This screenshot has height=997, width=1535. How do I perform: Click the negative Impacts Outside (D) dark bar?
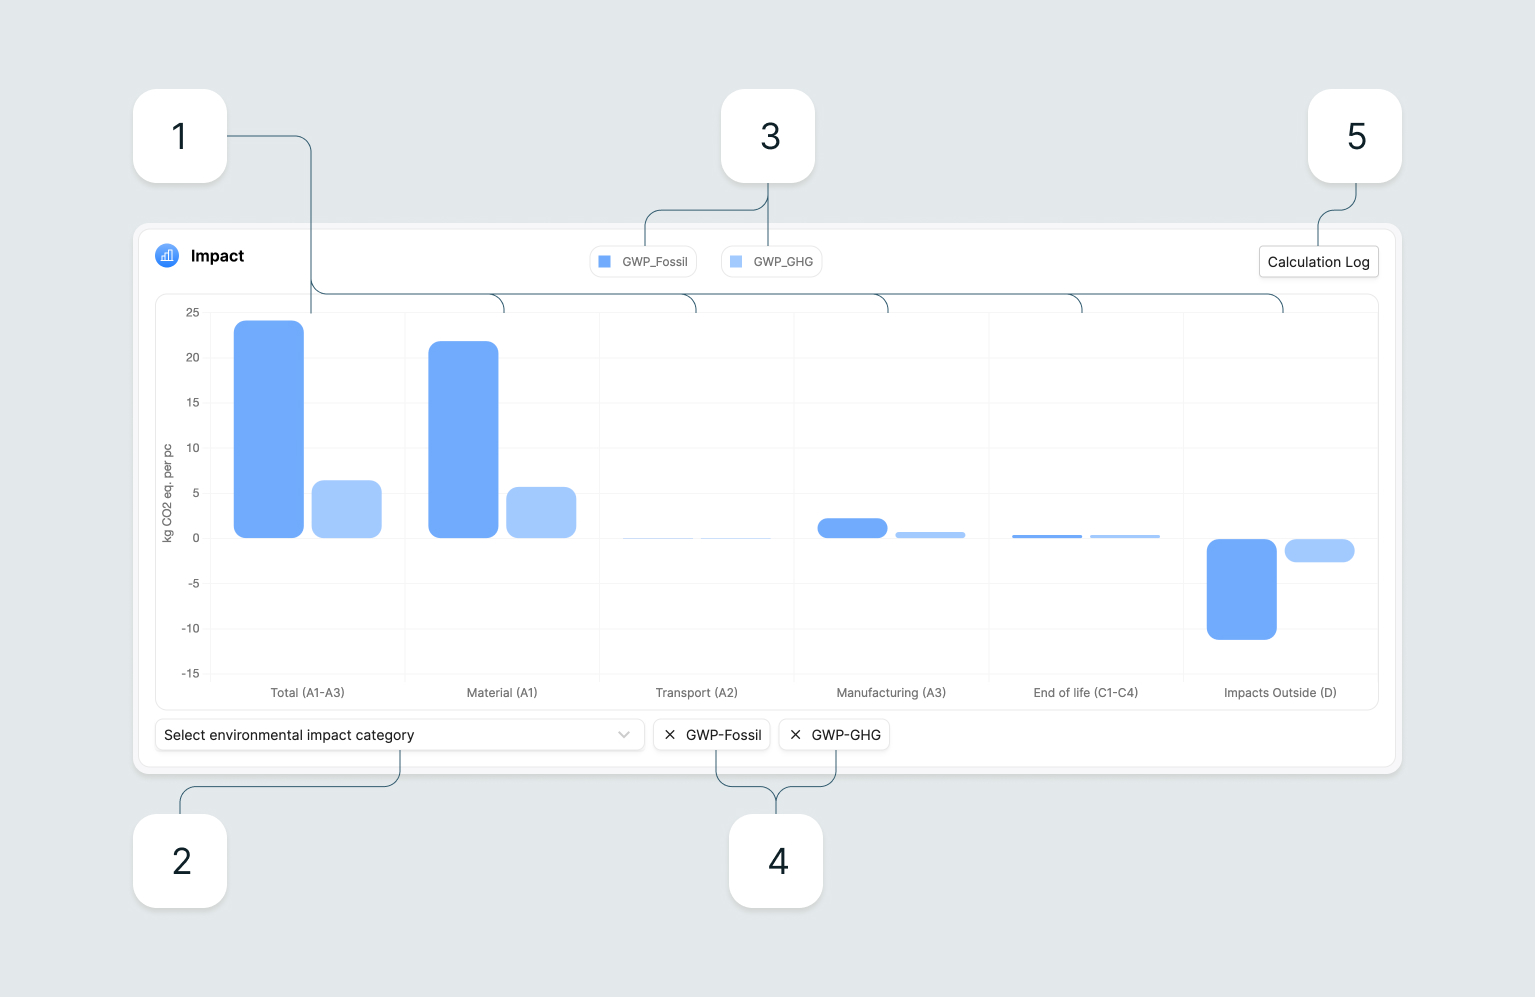coord(1241,589)
